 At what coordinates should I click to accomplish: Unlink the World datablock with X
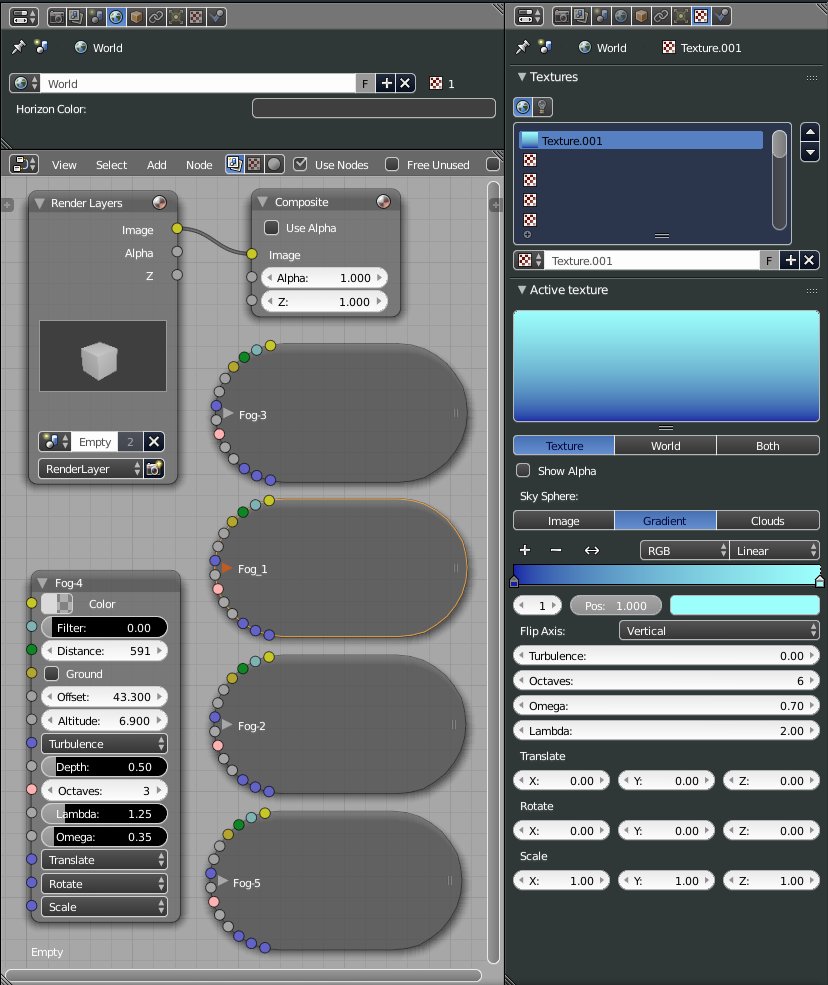405,84
